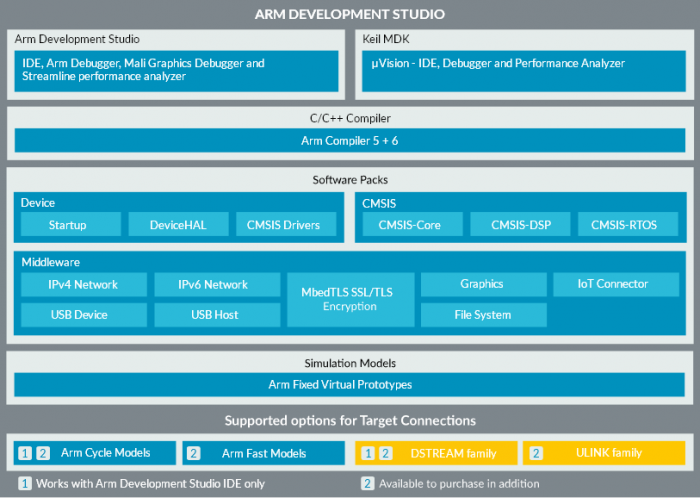Click the USB Host block
Image resolution: width=700 pixels, height=498 pixels.
pyautogui.click(x=214, y=315)
